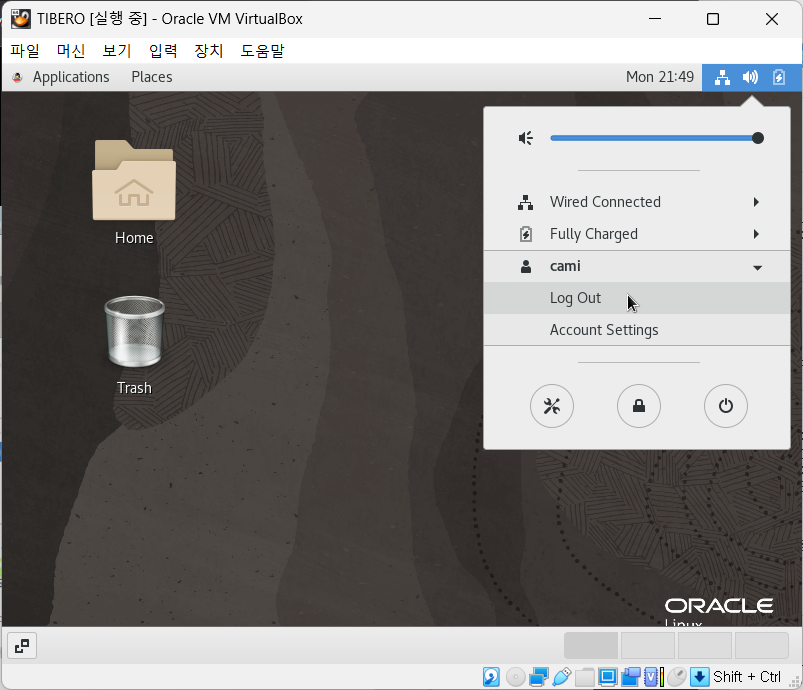Click the mouse integration status icon
This screenshot has height=690, width=803.
pos(677,677)
